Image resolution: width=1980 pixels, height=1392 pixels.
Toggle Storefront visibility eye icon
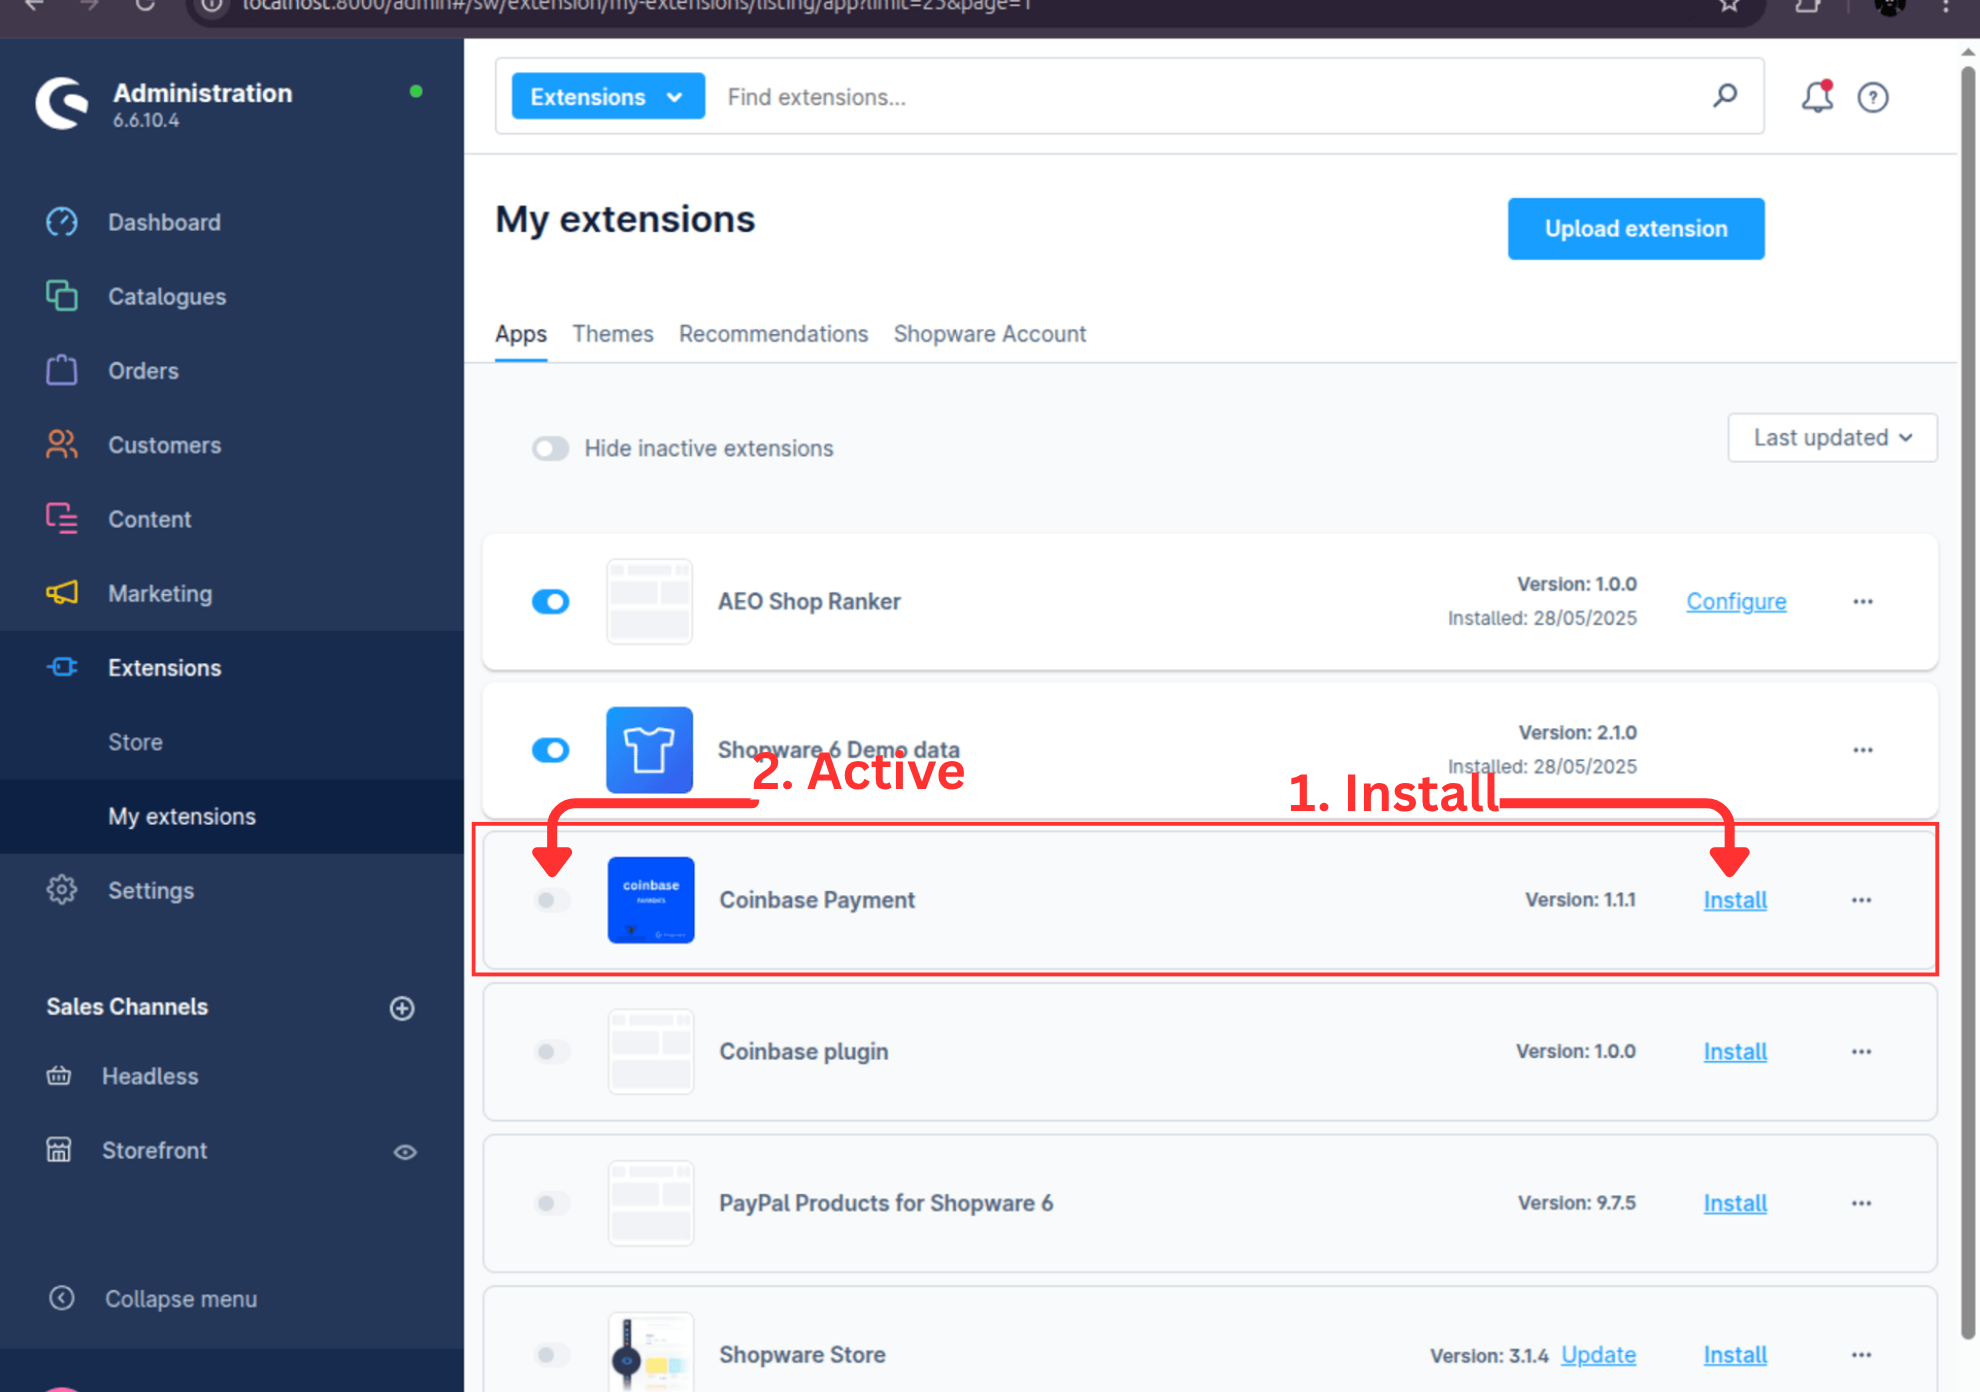click(404, 1152)
